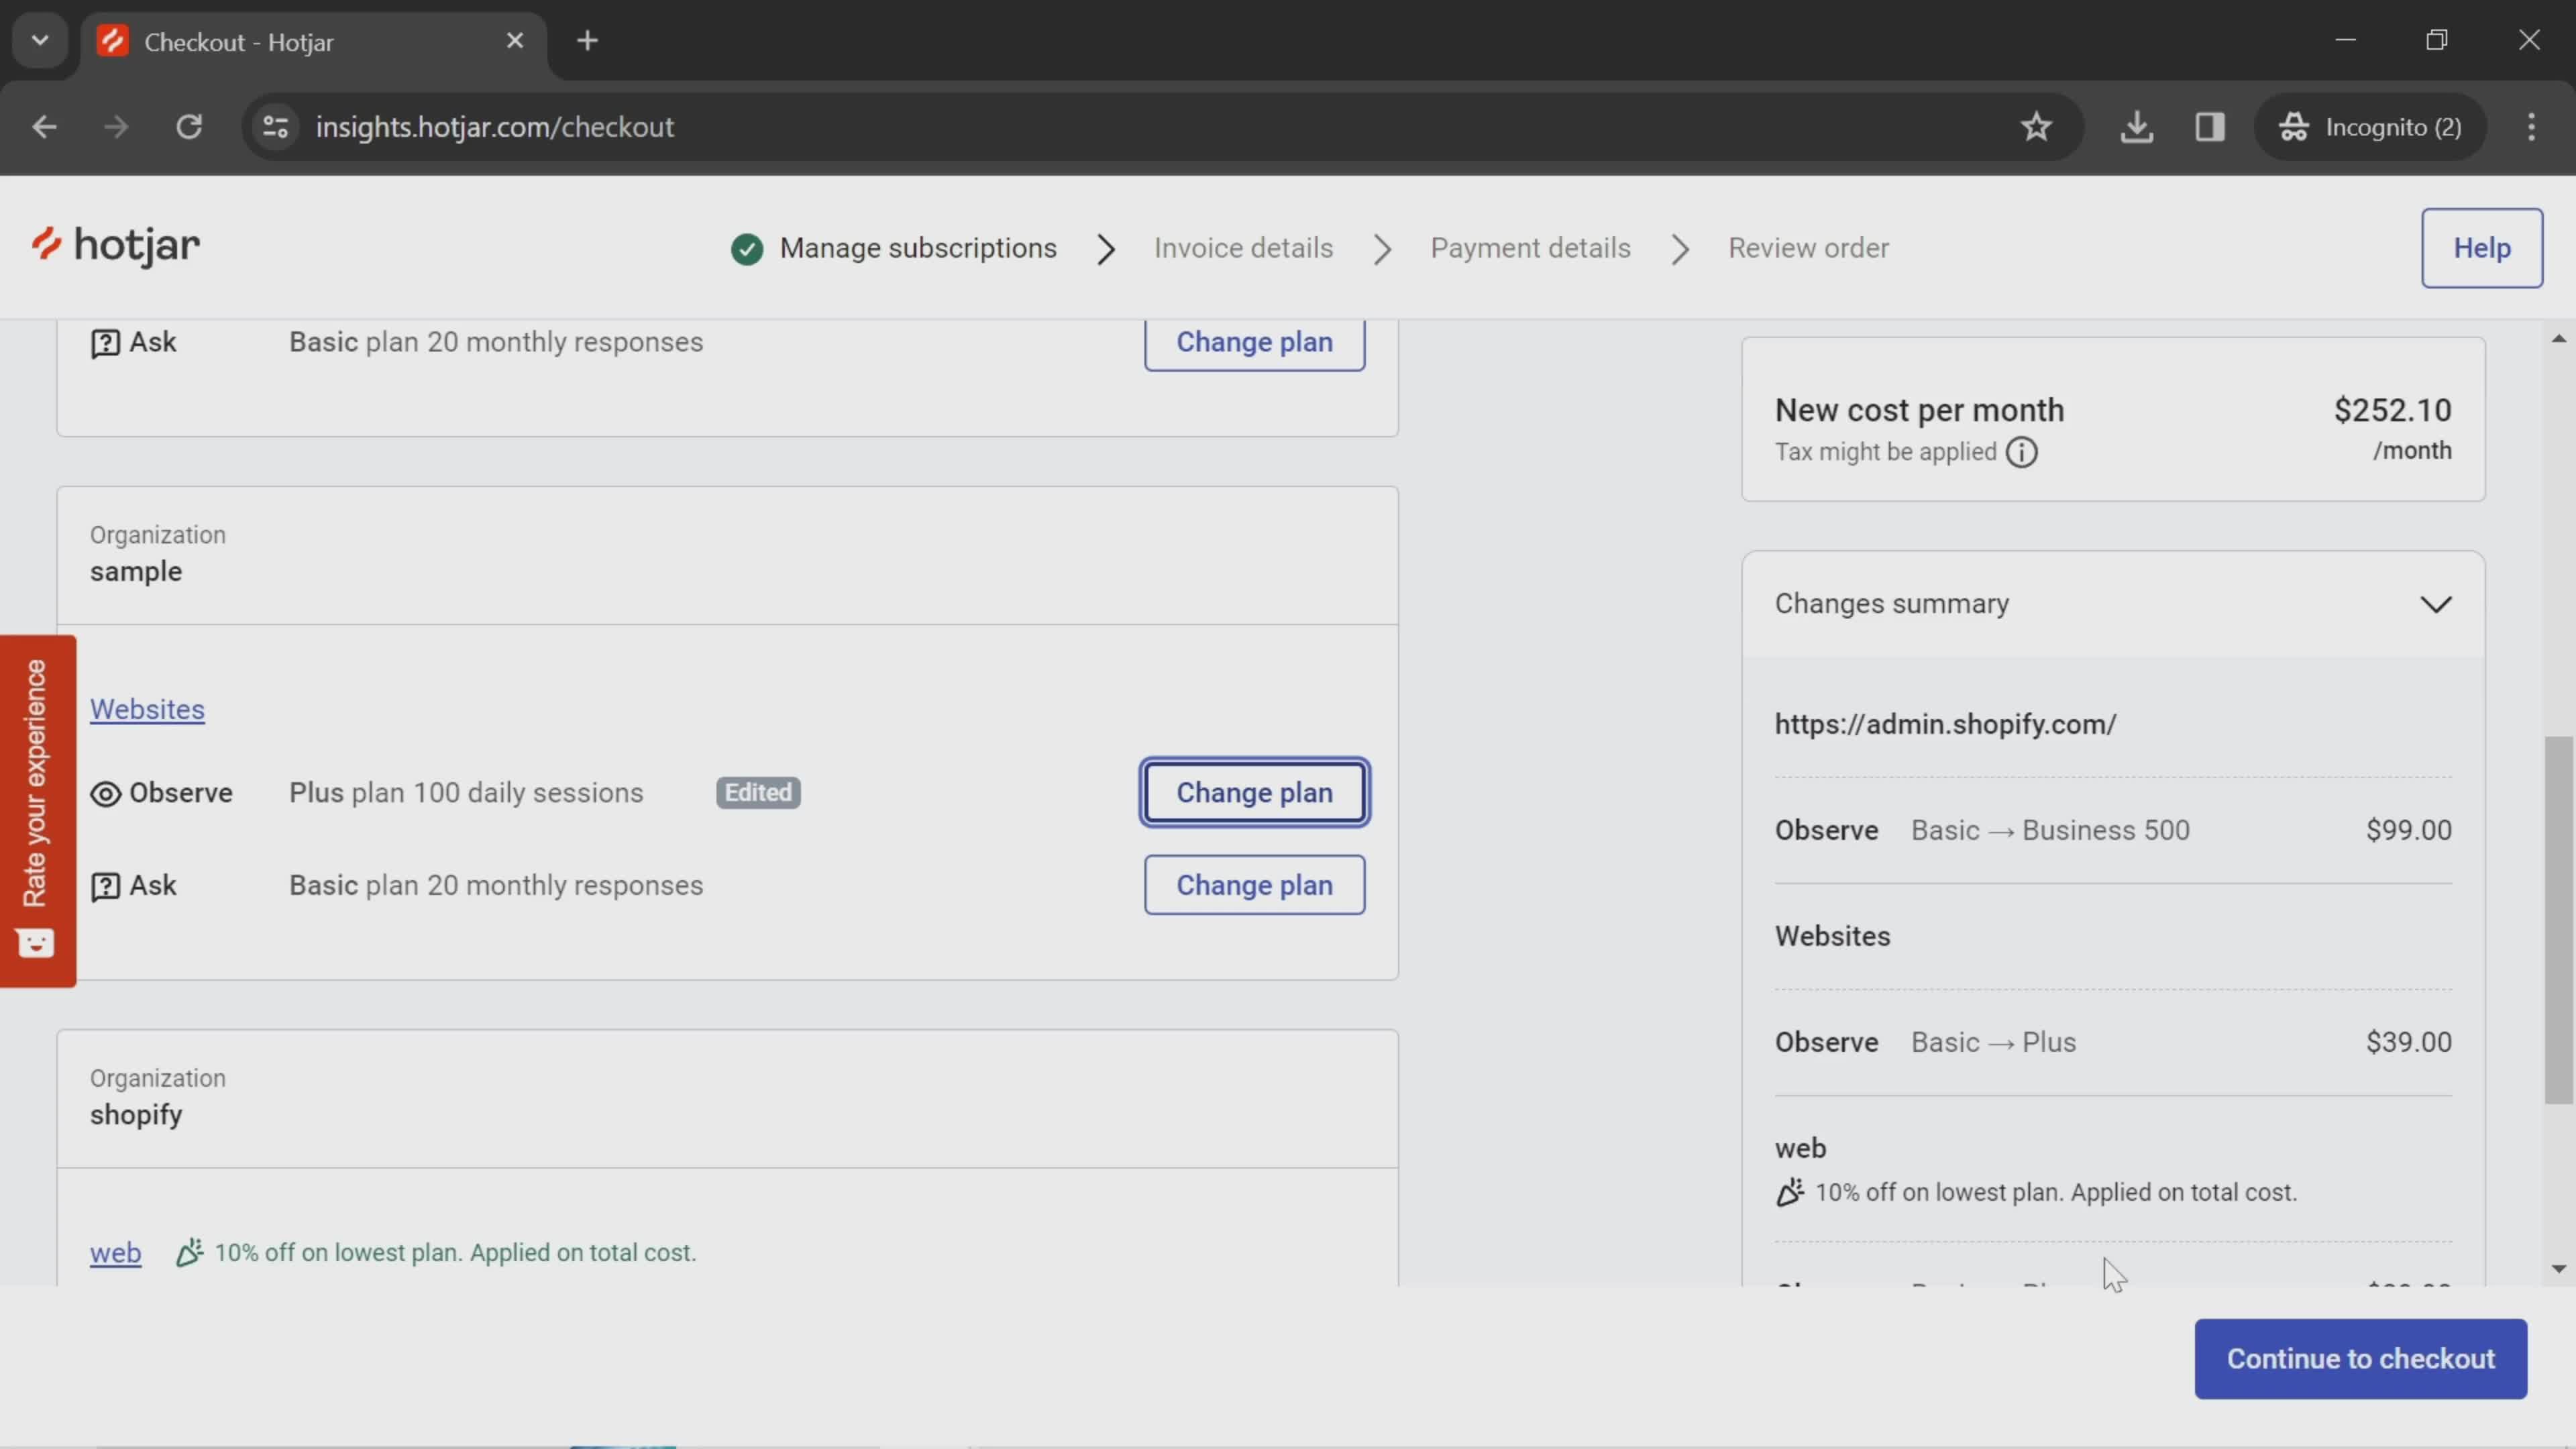
Task: Click the discount flame icon next to web
Action: 188,1251
